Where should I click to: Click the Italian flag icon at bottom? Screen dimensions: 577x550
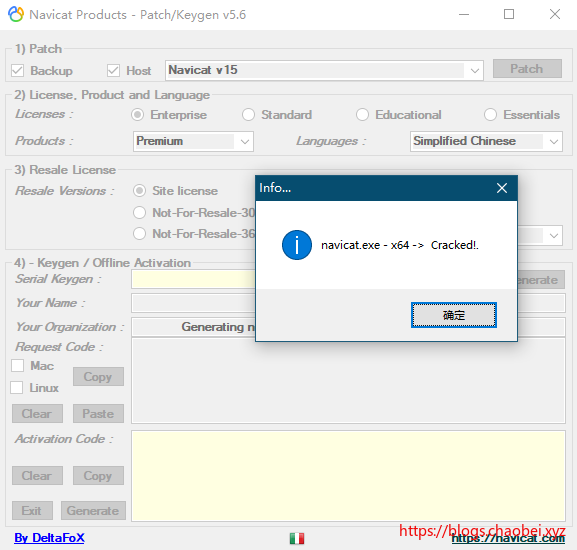297,538
